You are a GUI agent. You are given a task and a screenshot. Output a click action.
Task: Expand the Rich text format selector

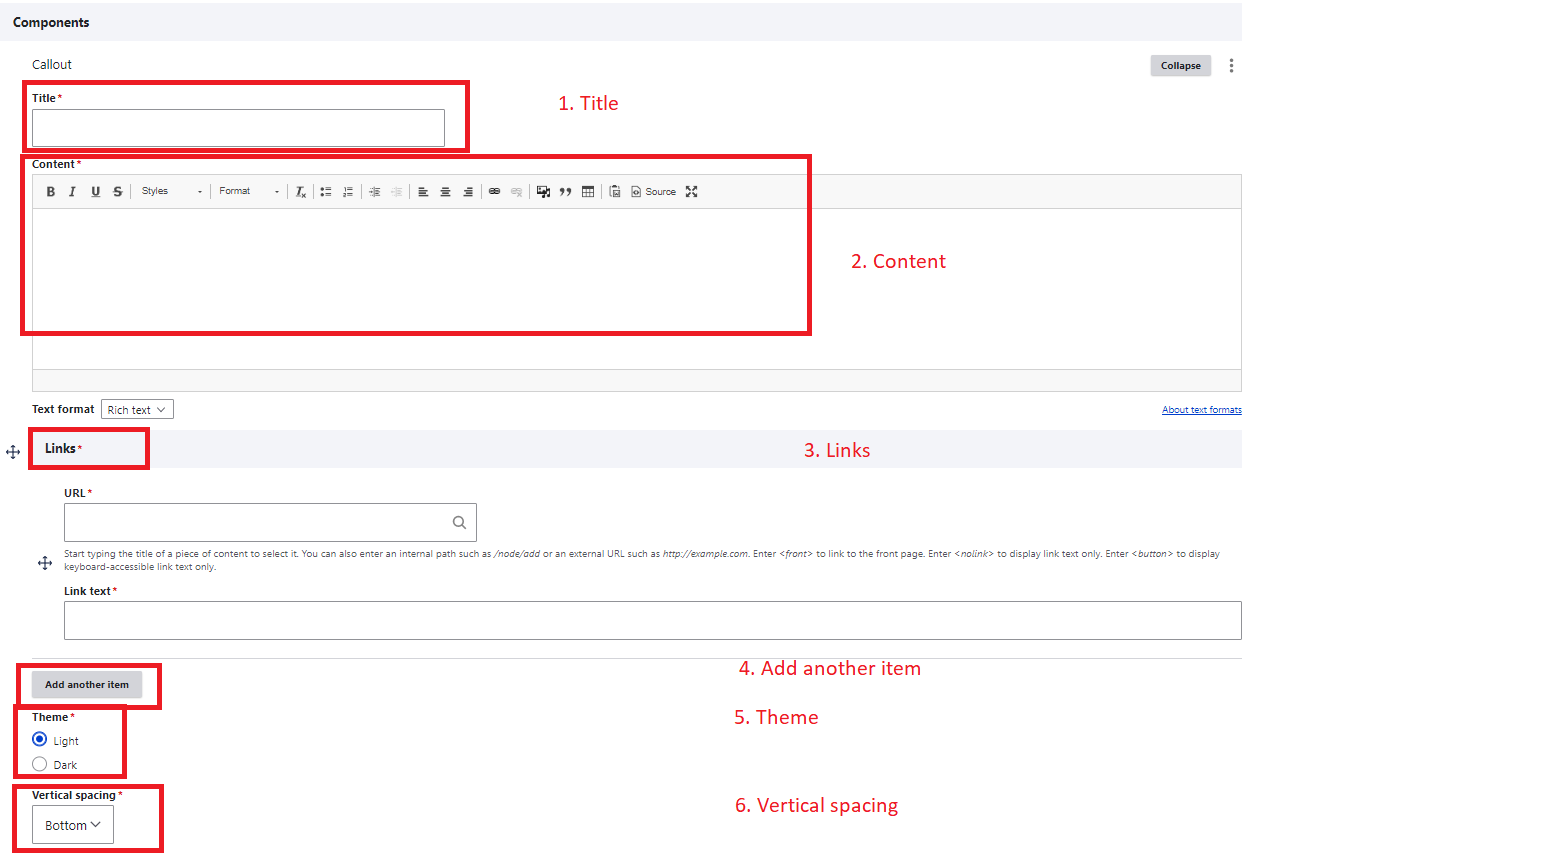[x=137, y=410]
